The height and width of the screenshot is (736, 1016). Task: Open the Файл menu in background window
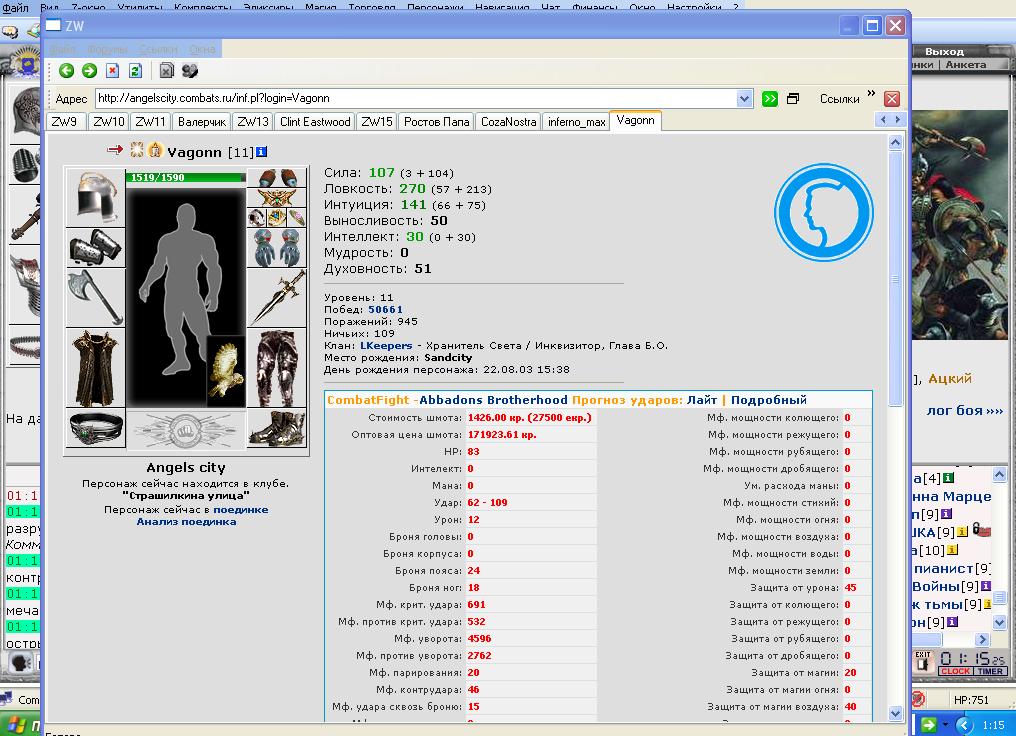16,8
